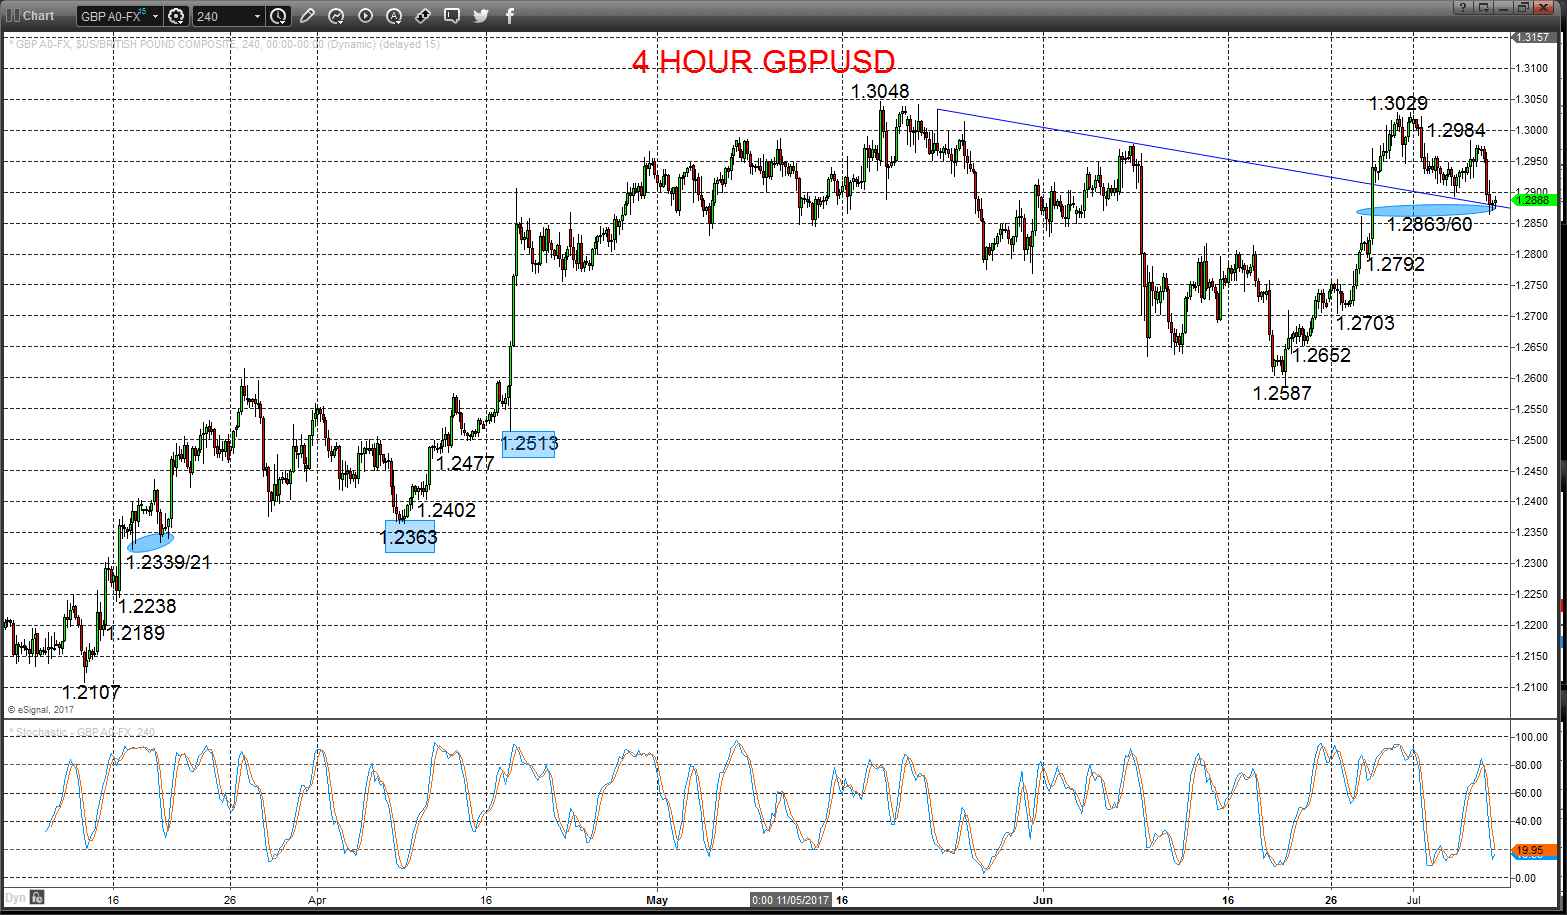The image size is (1567, 915).
Task: Click the Chart window title label
Action: tap(39, 15)
